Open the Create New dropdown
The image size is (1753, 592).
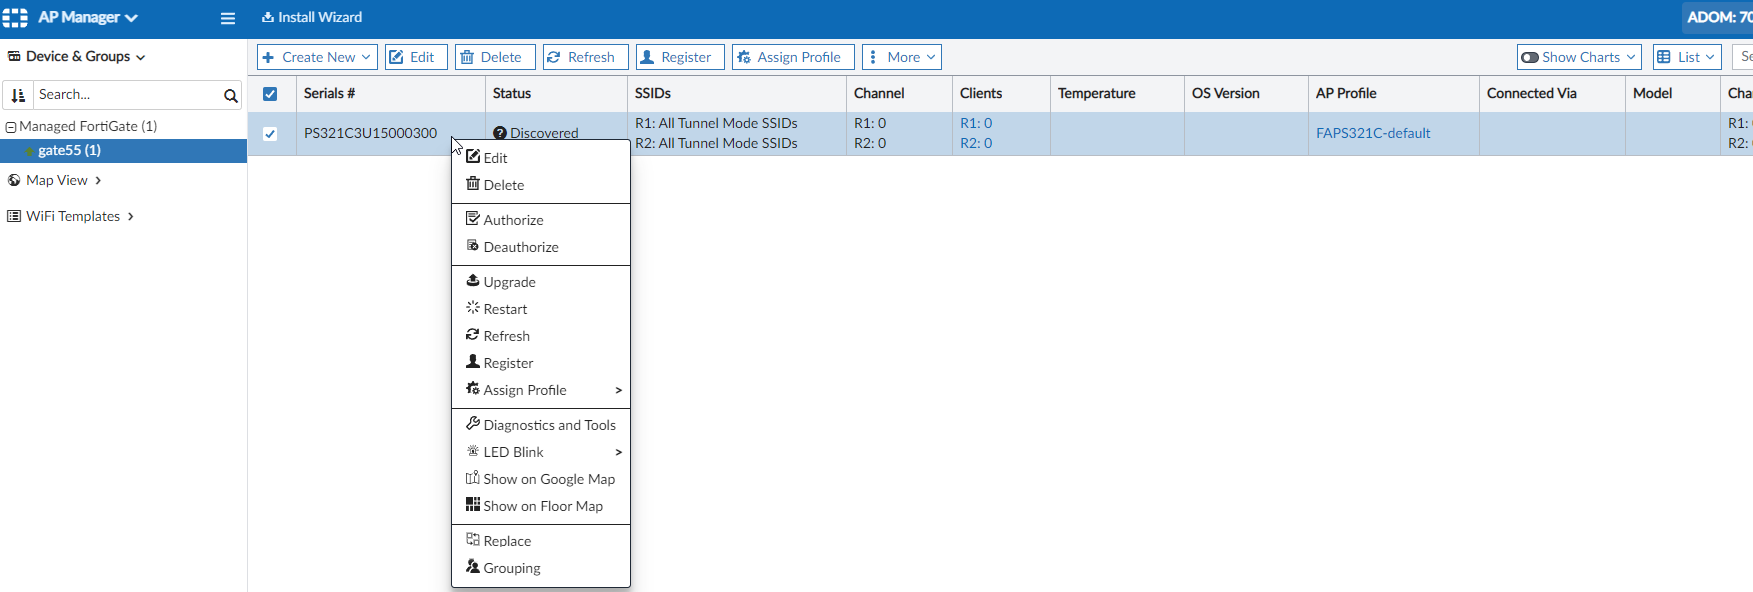317,57
